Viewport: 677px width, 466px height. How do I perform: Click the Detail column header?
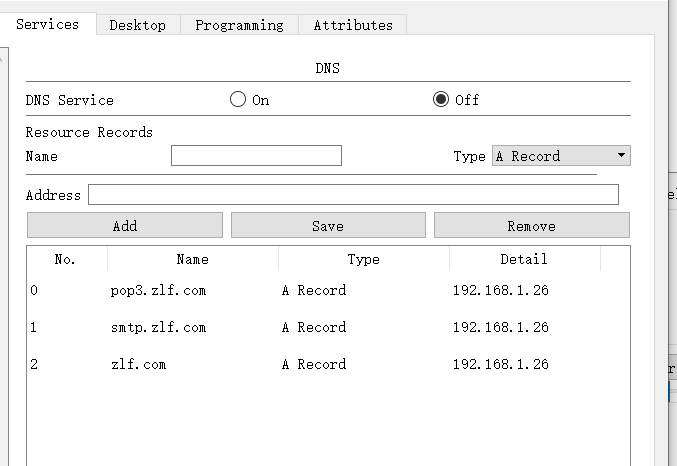(524, 259)
